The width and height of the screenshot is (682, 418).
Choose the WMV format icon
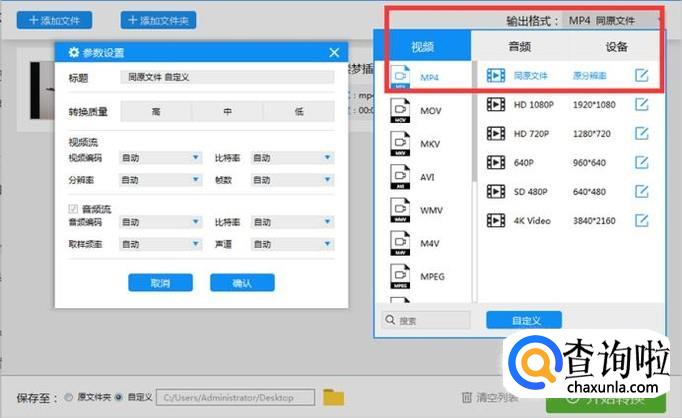click(x=401, y=211)
